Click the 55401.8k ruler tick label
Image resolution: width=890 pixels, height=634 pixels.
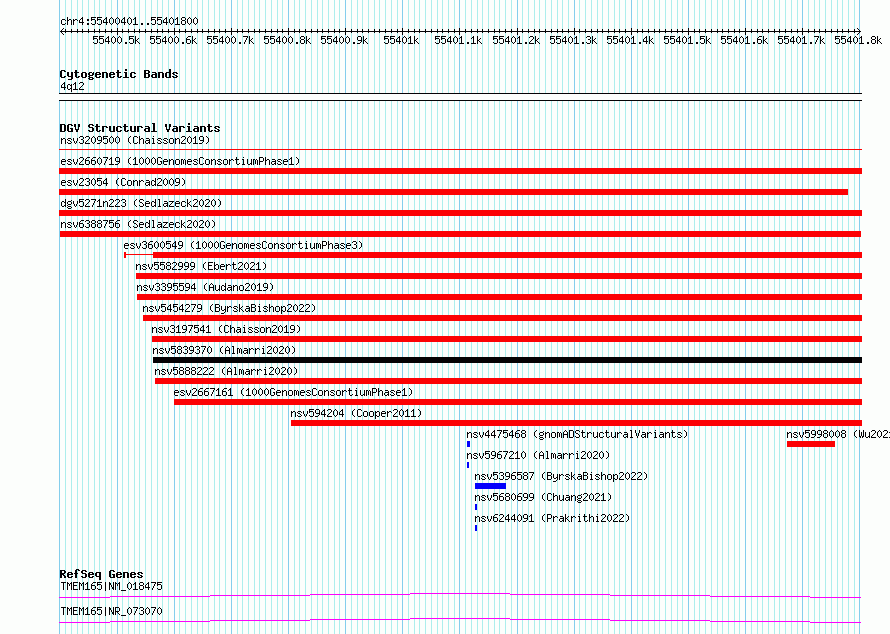point(858,40)
